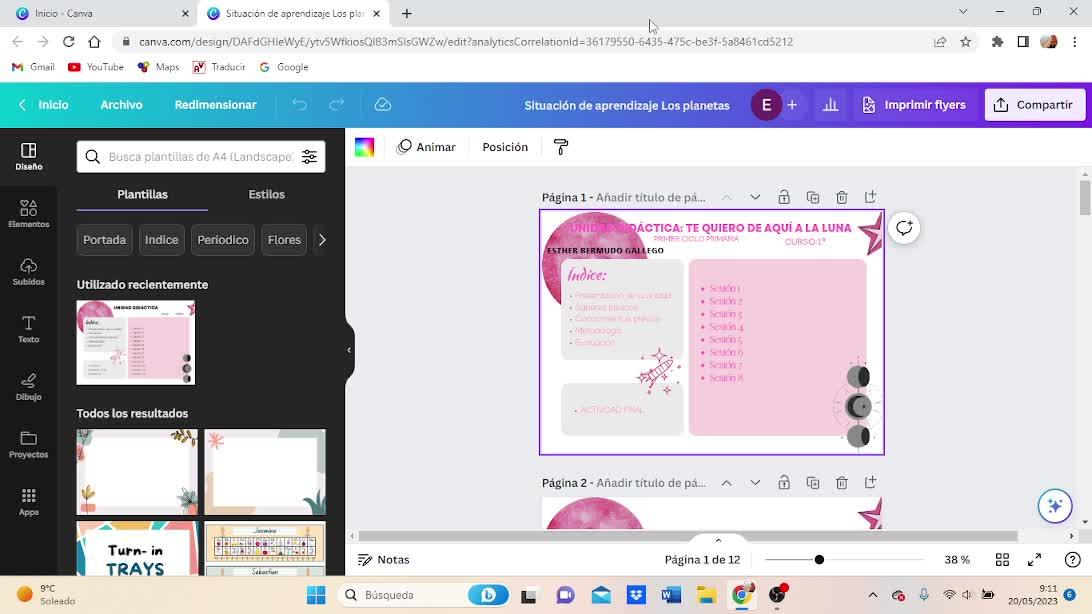Open the Apps sidebar panel
This screenshot has width=1092, height=614.
pyautogui.click(x=29, y=502)
